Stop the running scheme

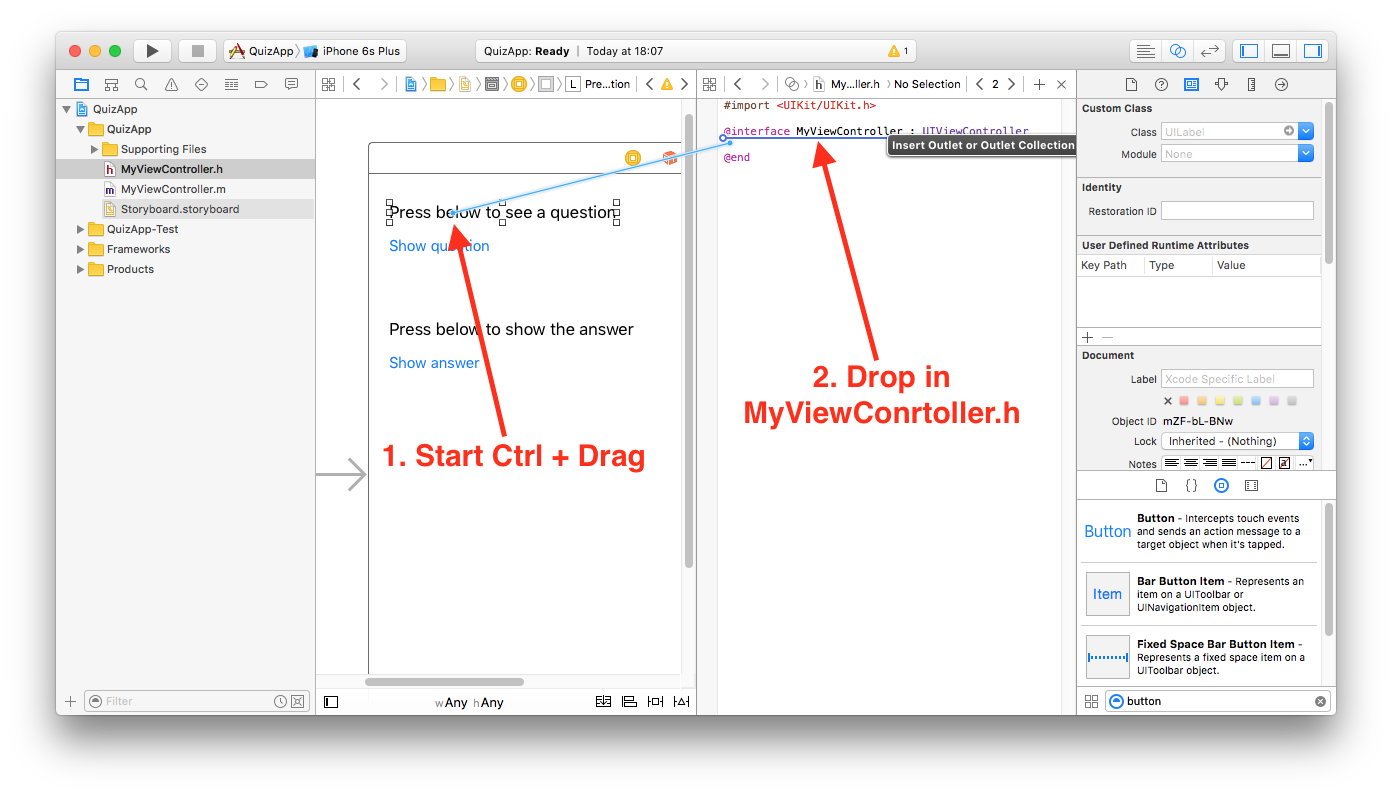click(198, 51)
